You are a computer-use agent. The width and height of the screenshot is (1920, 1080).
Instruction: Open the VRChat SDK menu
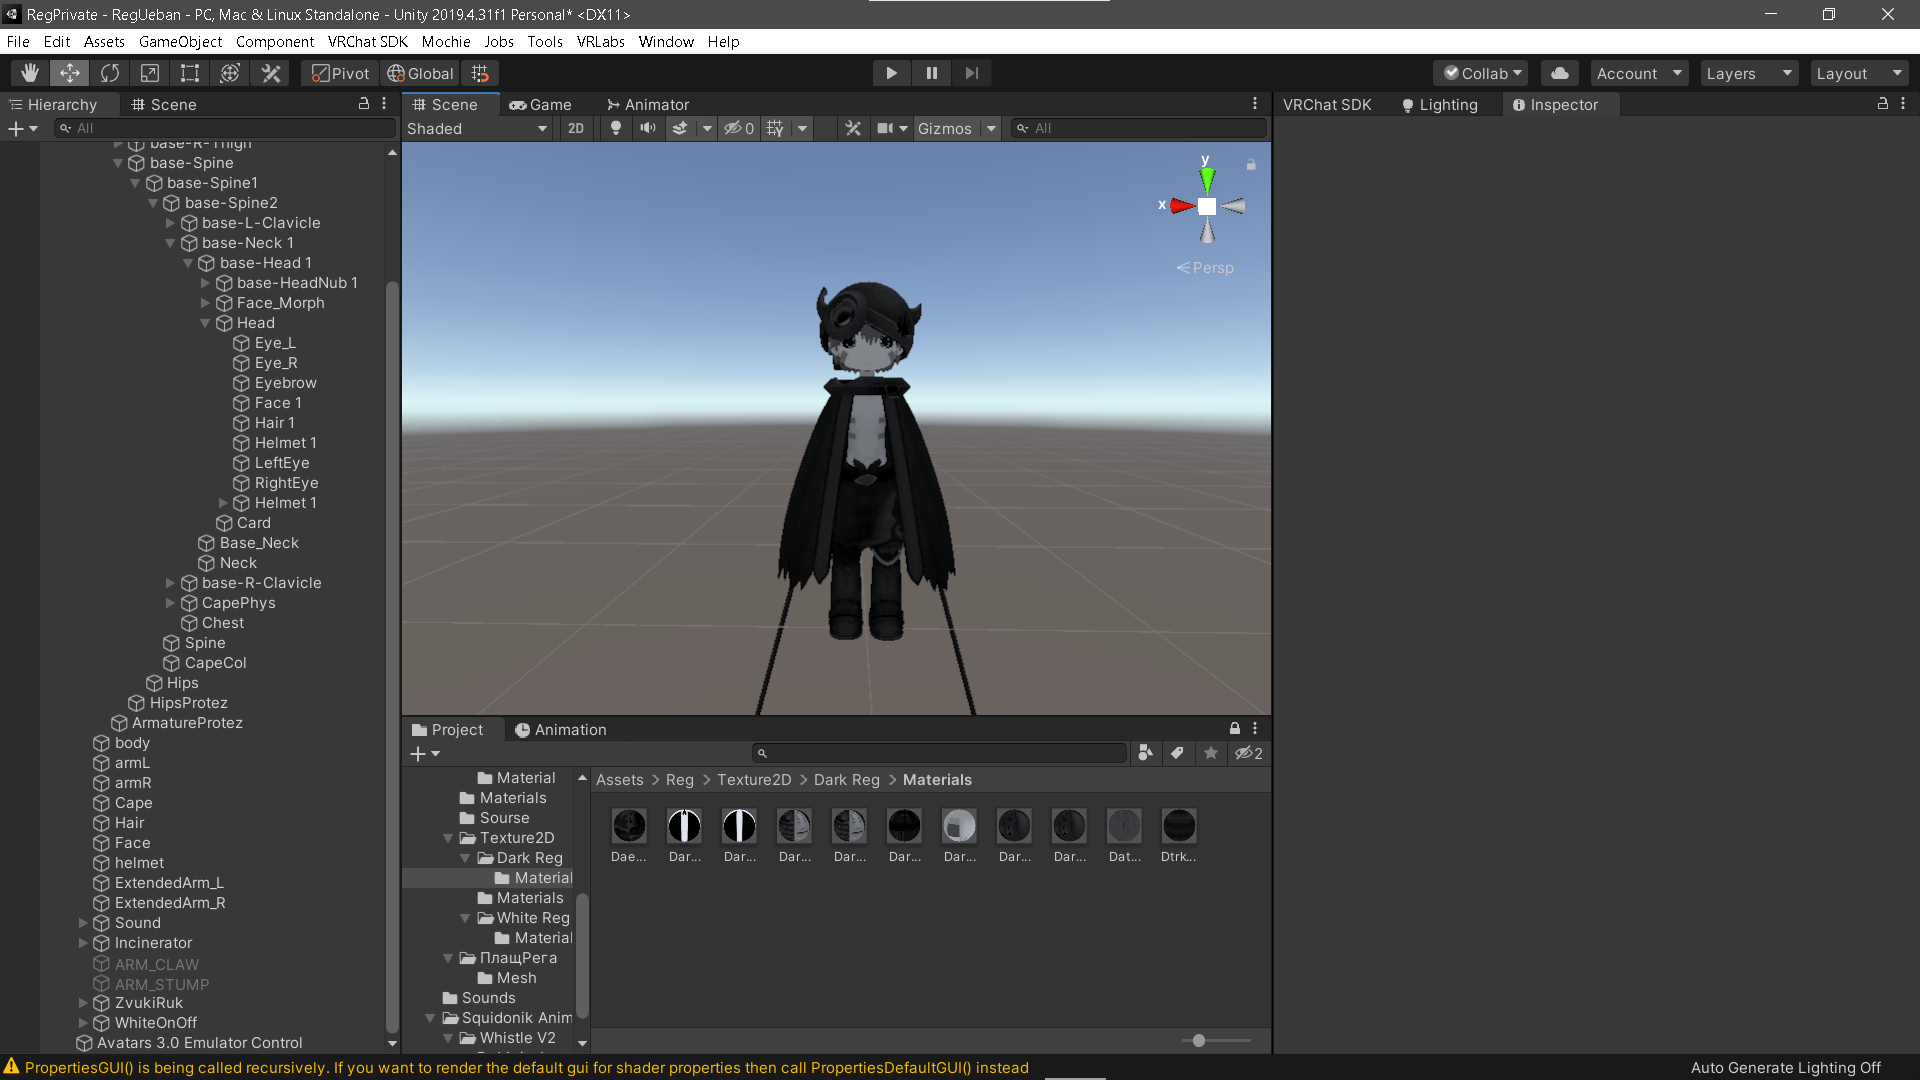[x=367, y=42]
